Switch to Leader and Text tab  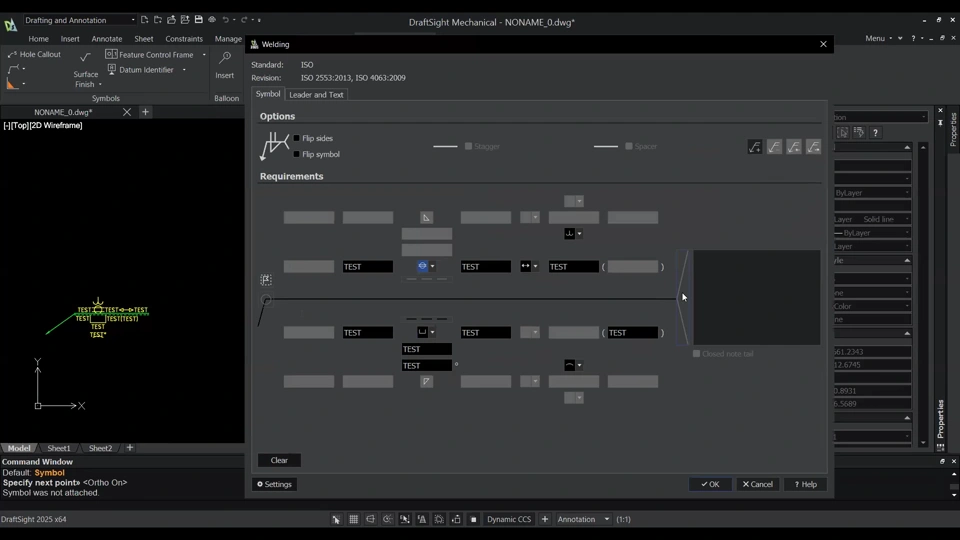(316, 95)
